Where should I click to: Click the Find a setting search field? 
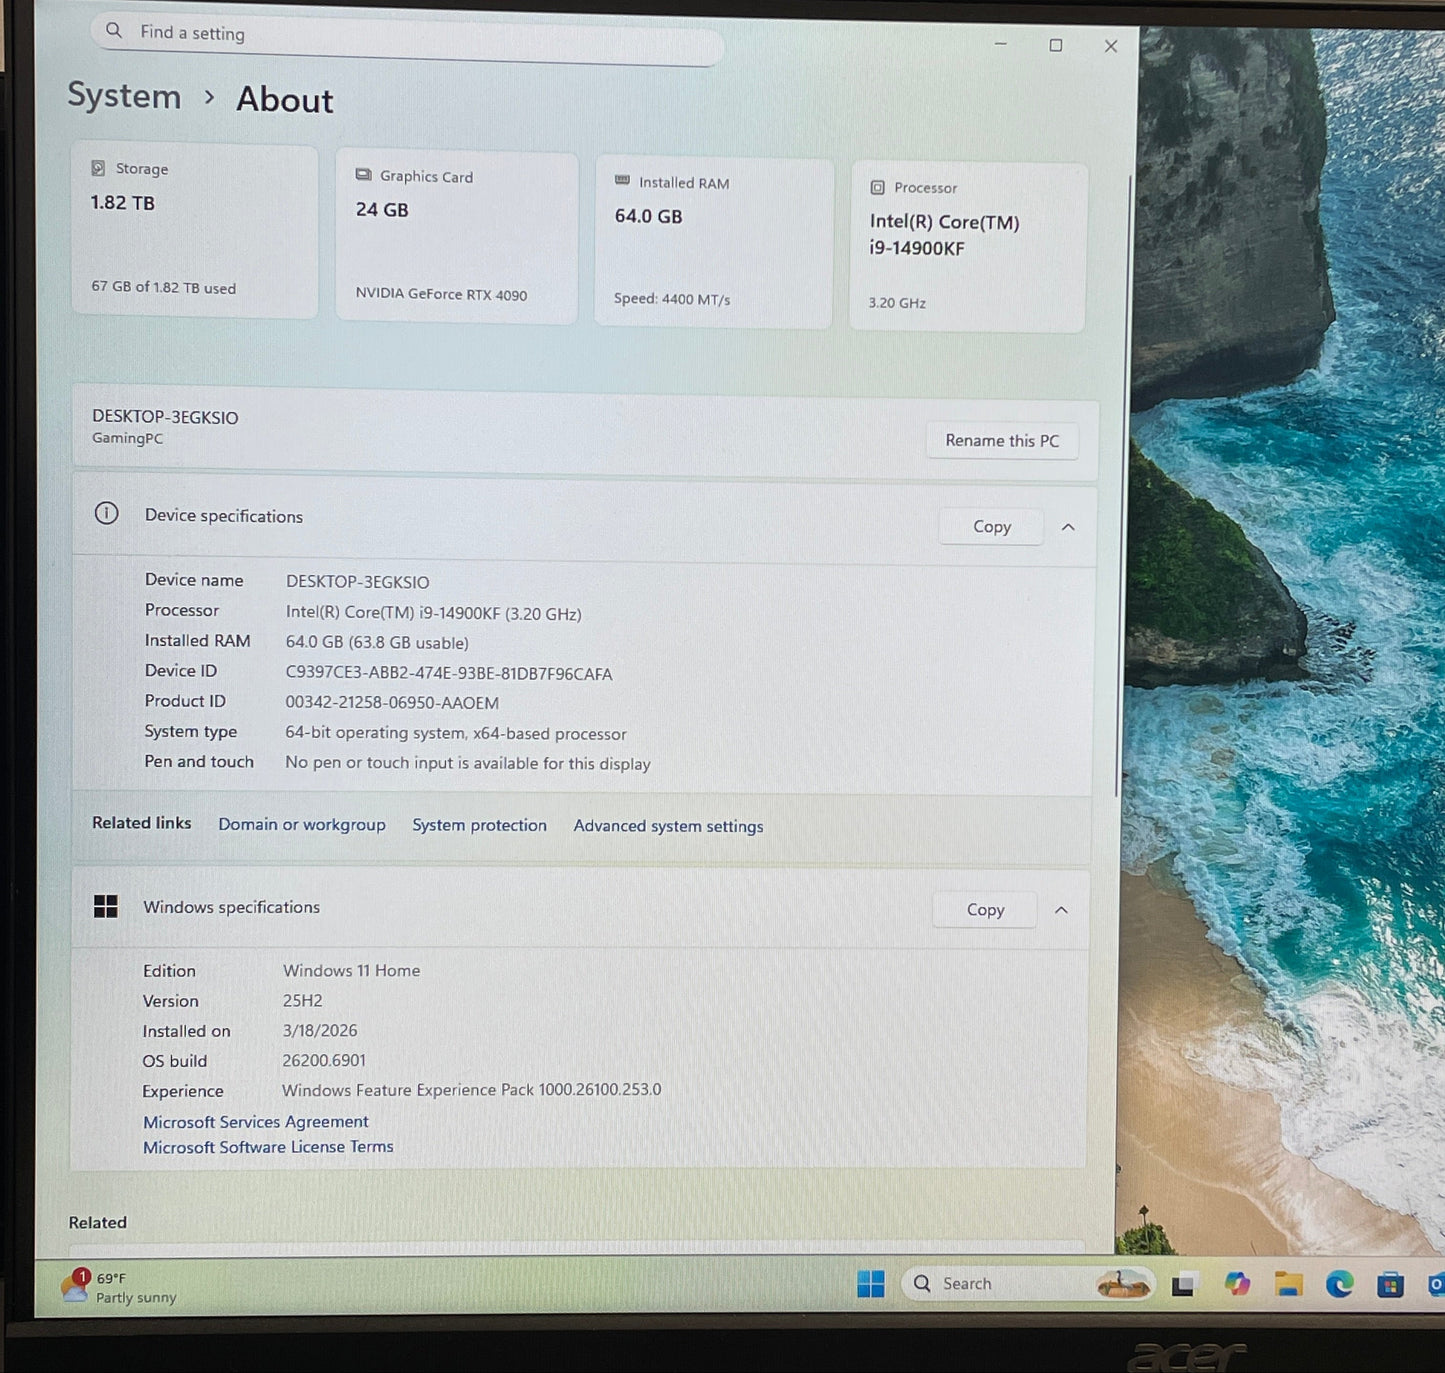(x=410, y=35)
